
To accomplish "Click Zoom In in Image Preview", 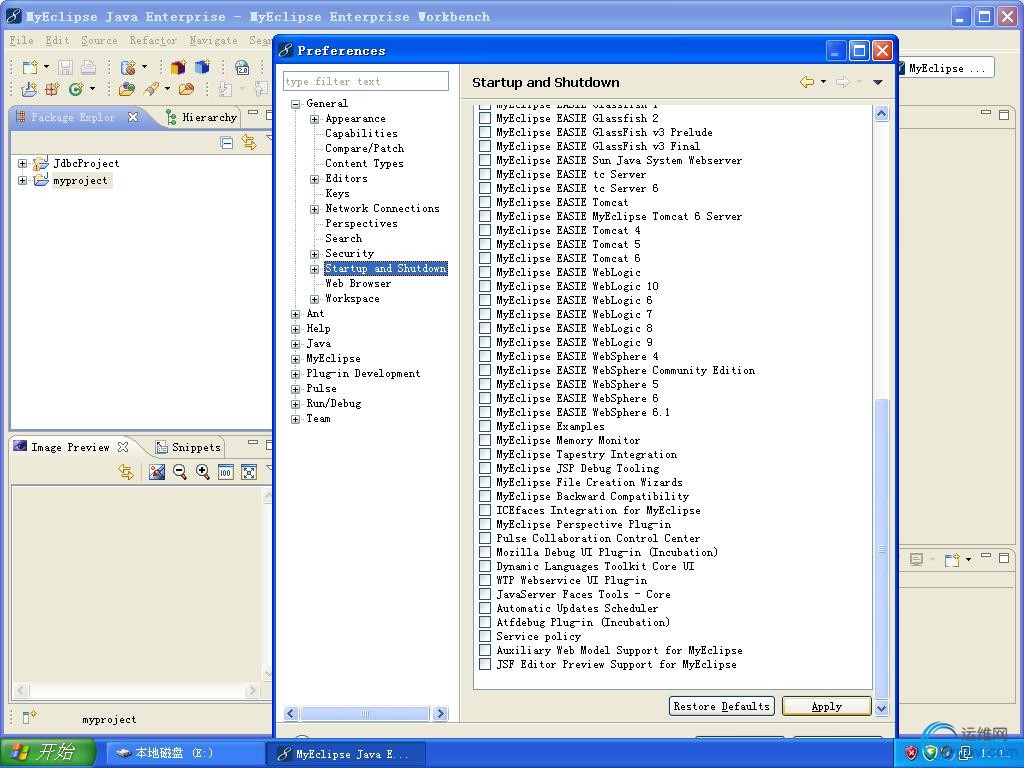I will 202,472.
